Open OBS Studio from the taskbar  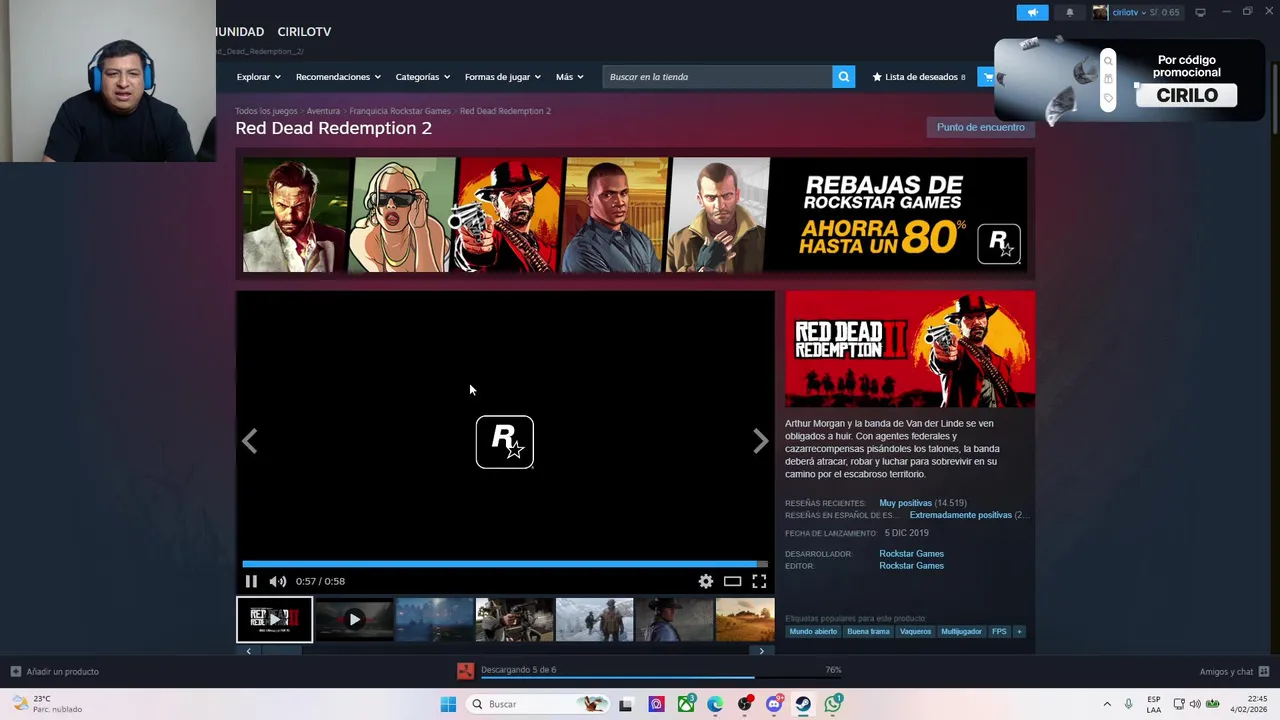745,704
